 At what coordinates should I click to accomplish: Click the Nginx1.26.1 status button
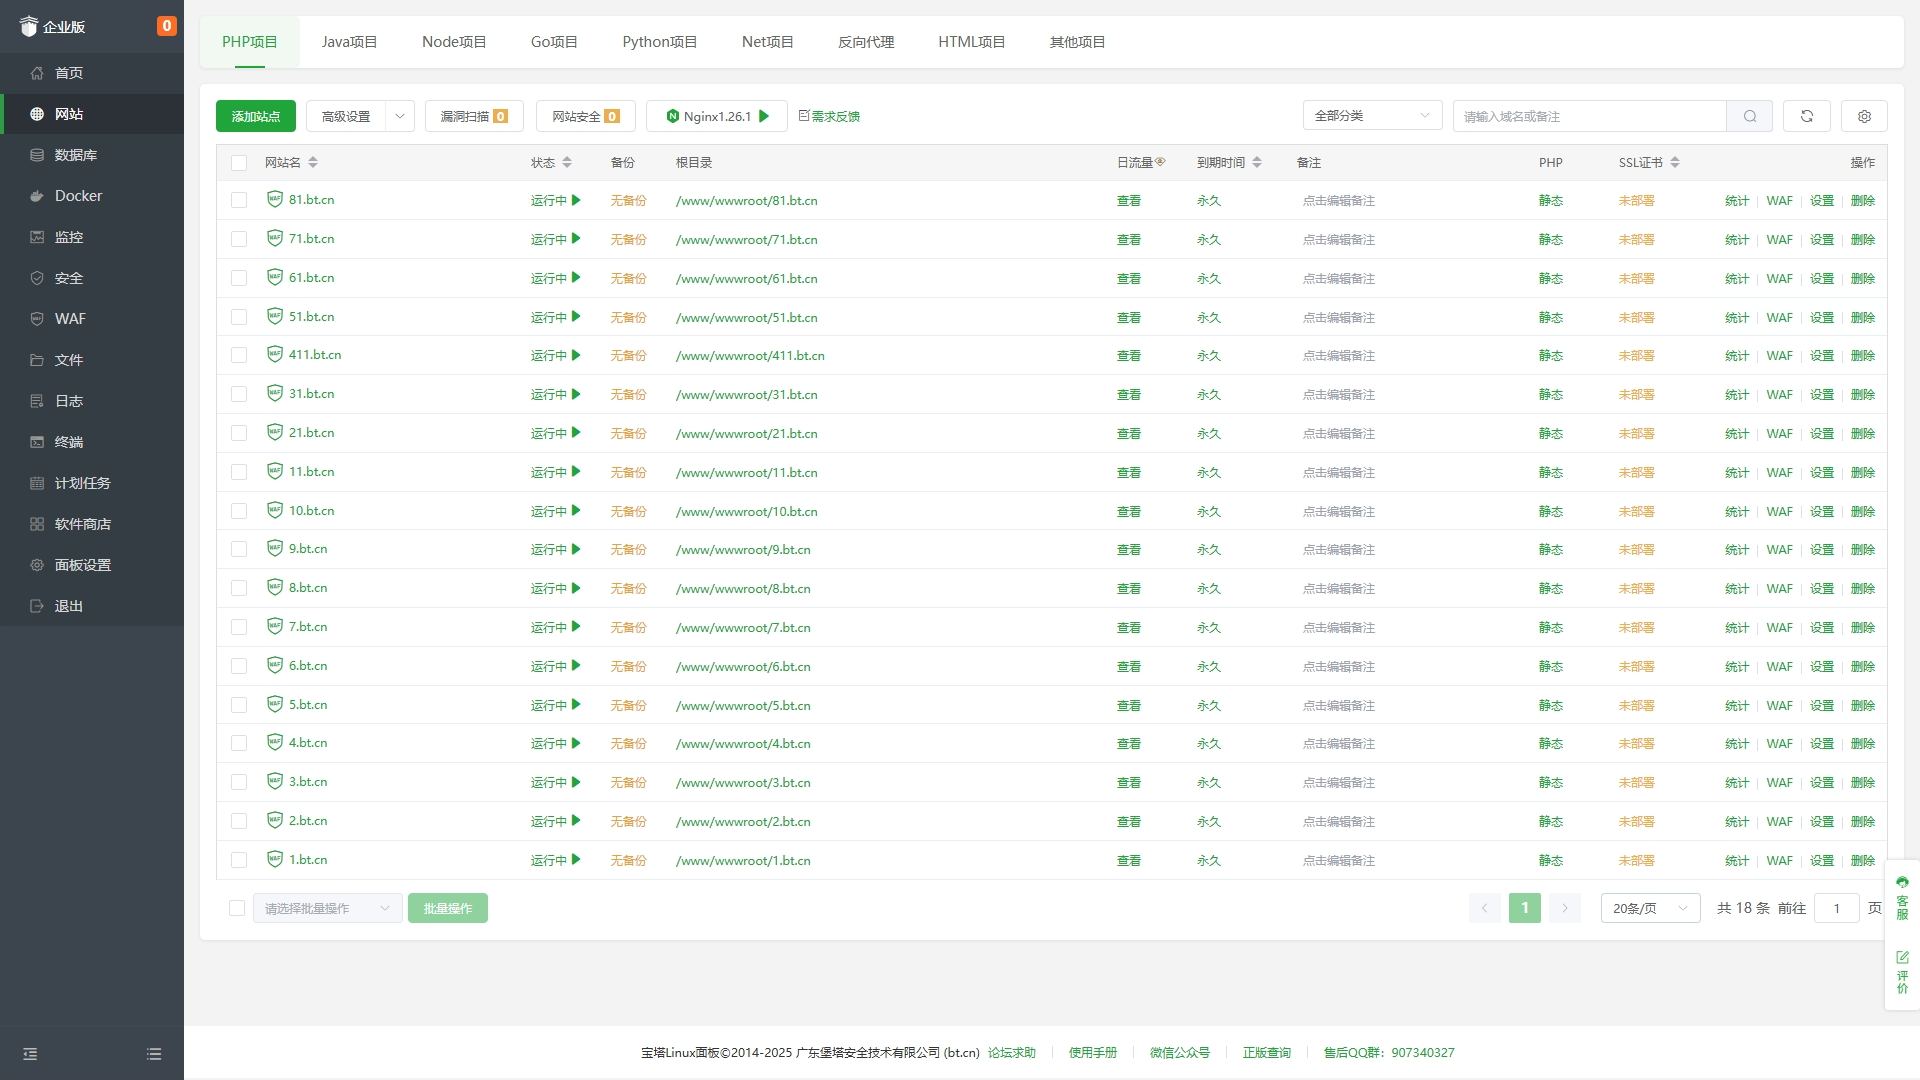tap(717, 116)
